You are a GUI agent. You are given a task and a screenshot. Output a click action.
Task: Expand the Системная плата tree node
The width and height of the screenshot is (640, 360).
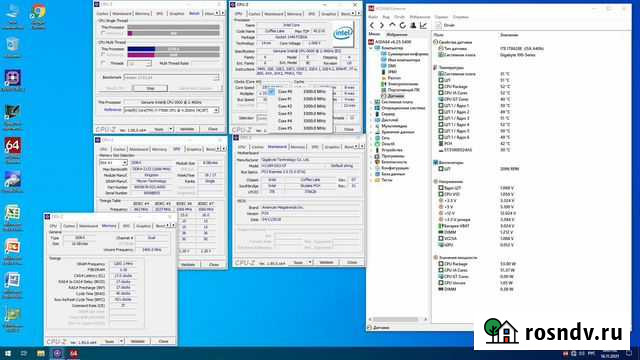(x=371, y=102)
